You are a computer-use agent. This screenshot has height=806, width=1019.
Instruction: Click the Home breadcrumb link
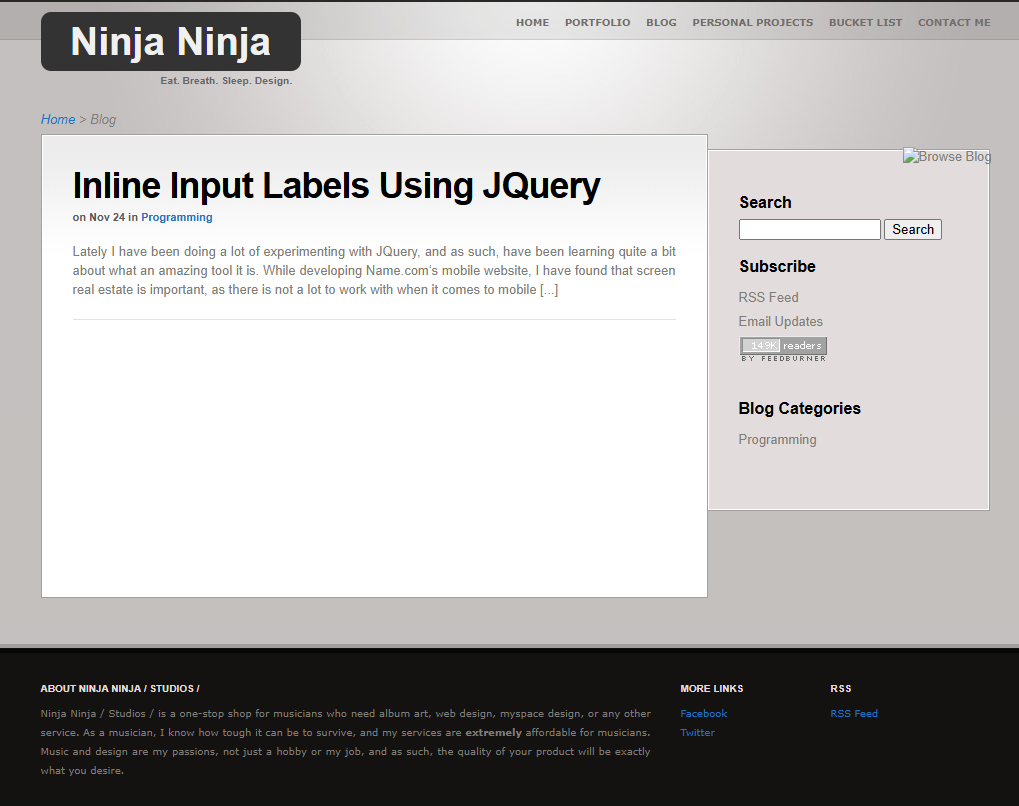click(58, 120)
